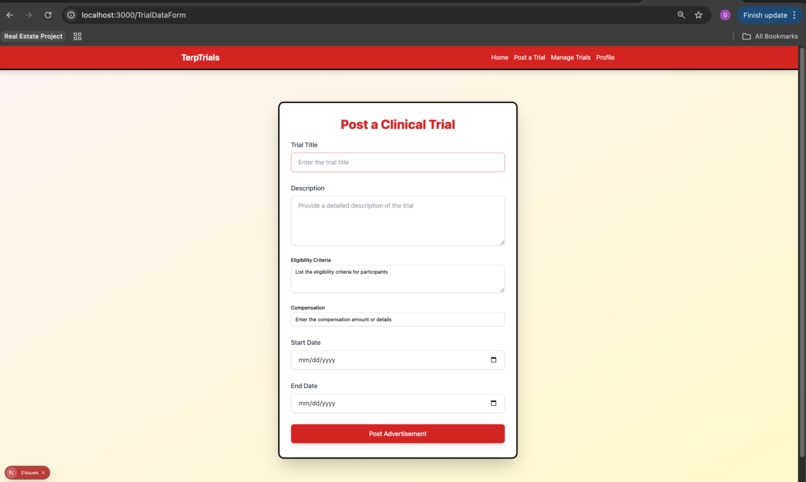Open the zoom magnifier icon in address bar
Screen dimensions: 806x482
pyautogui.click(x=681, y=15)
